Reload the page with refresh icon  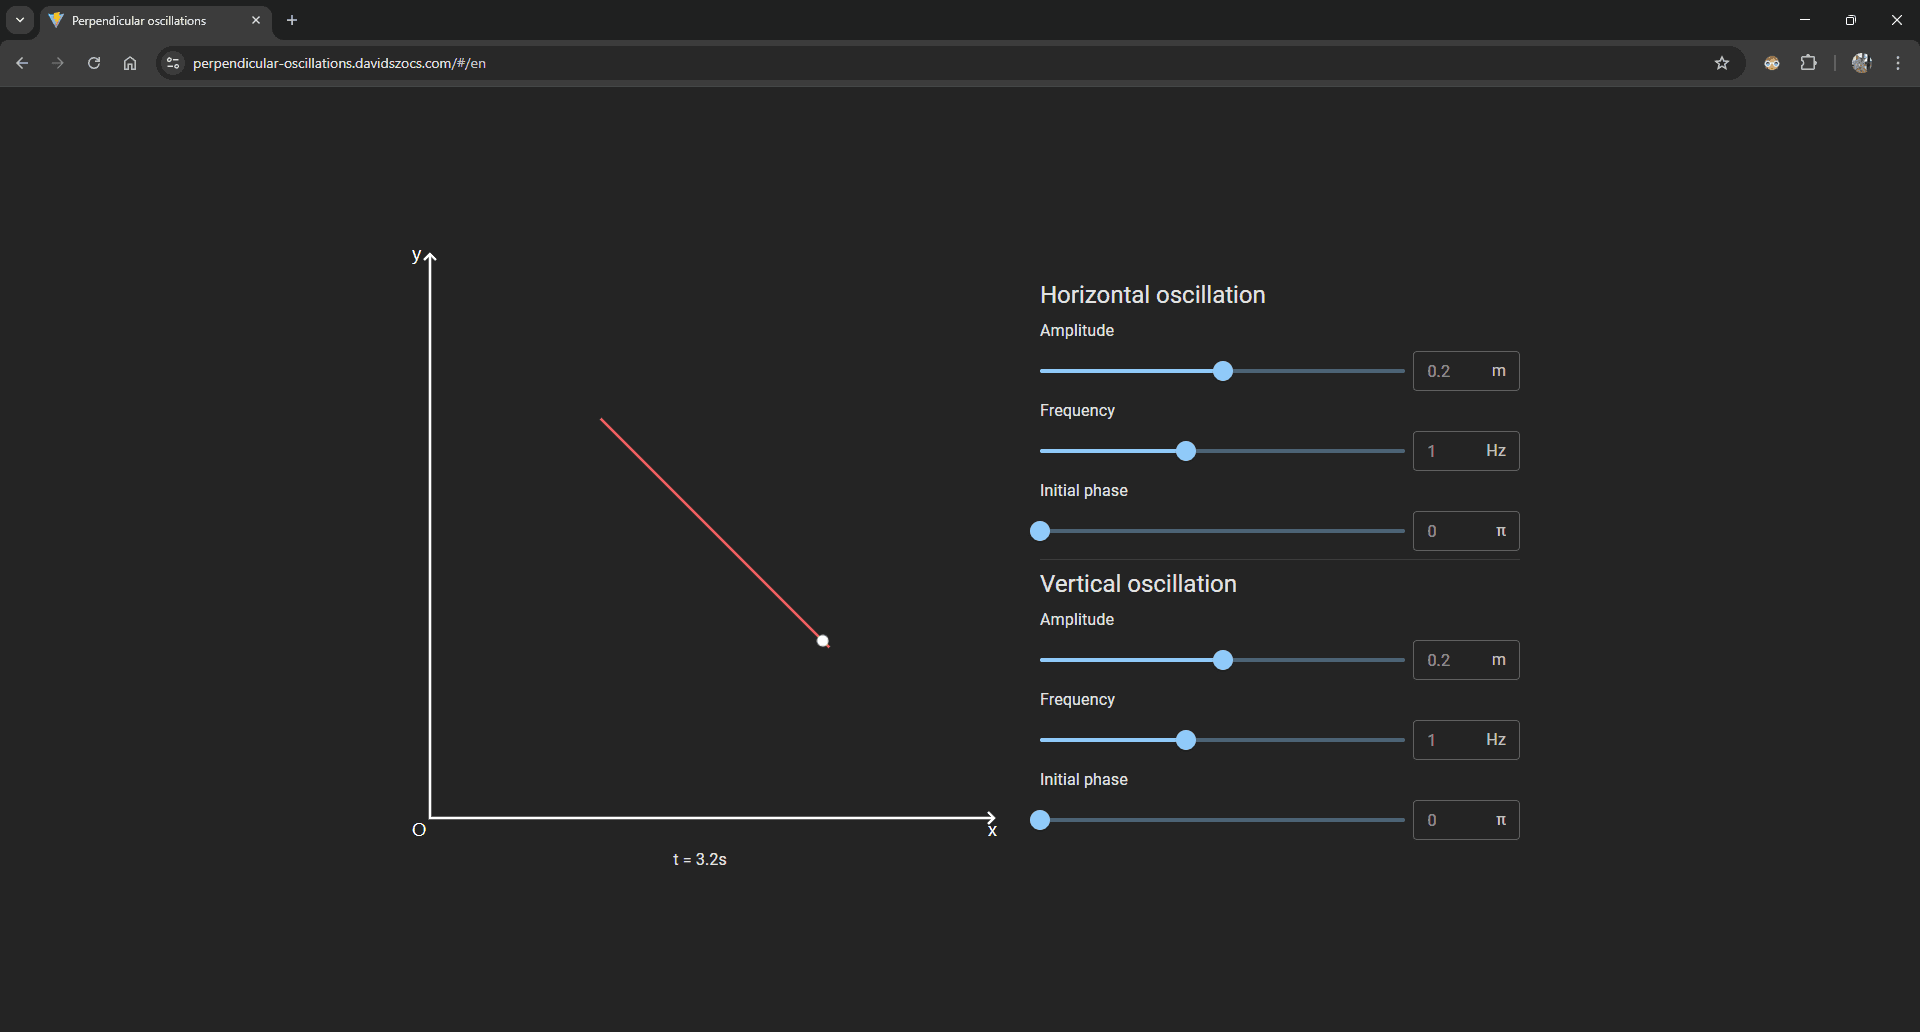click(94, 63)
